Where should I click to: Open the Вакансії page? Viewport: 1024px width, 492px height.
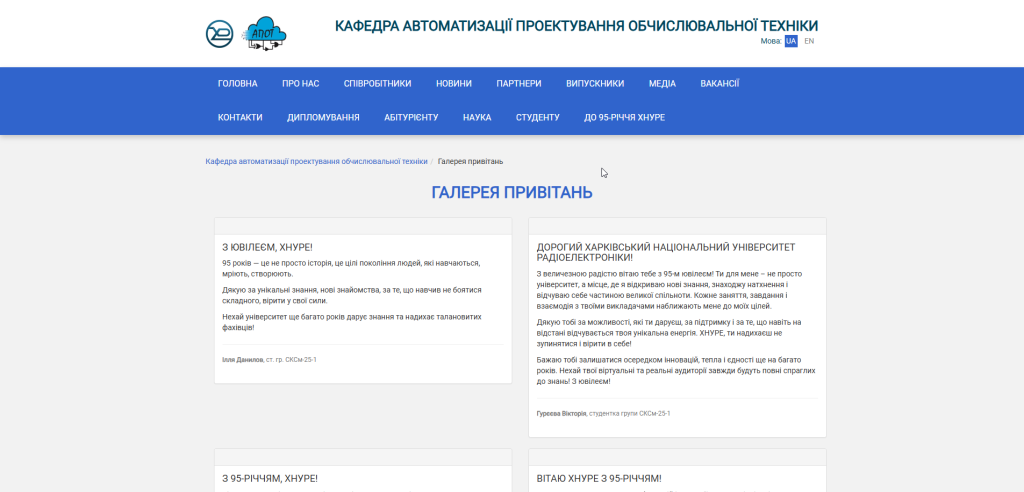click(720, 84)
